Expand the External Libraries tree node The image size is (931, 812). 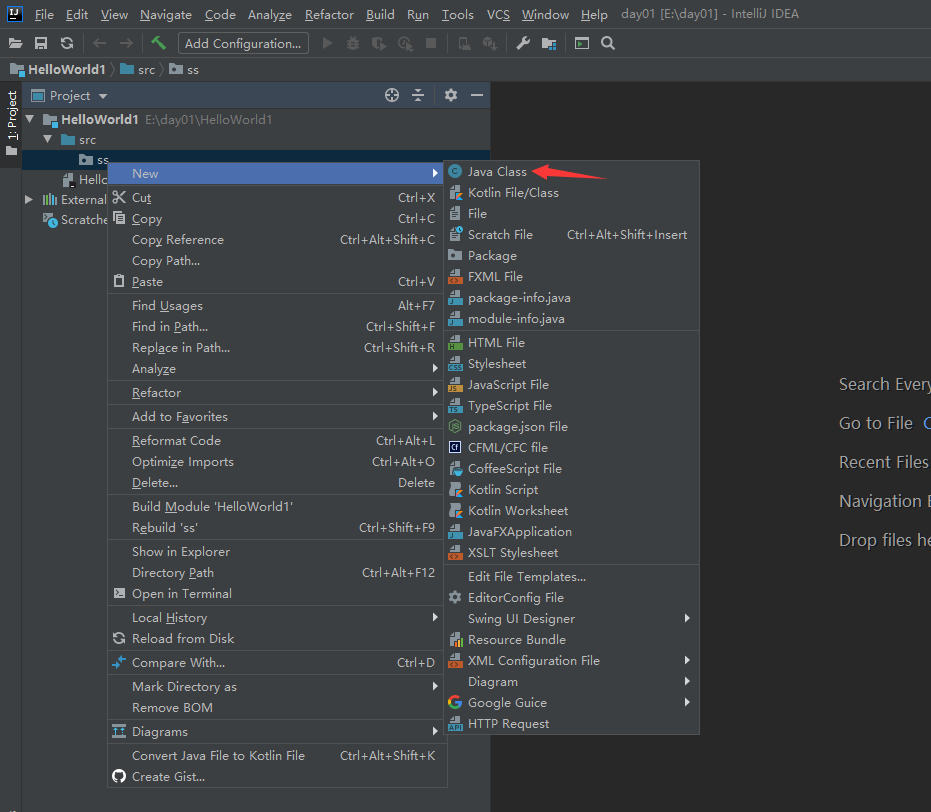click(x=28, y=199)
